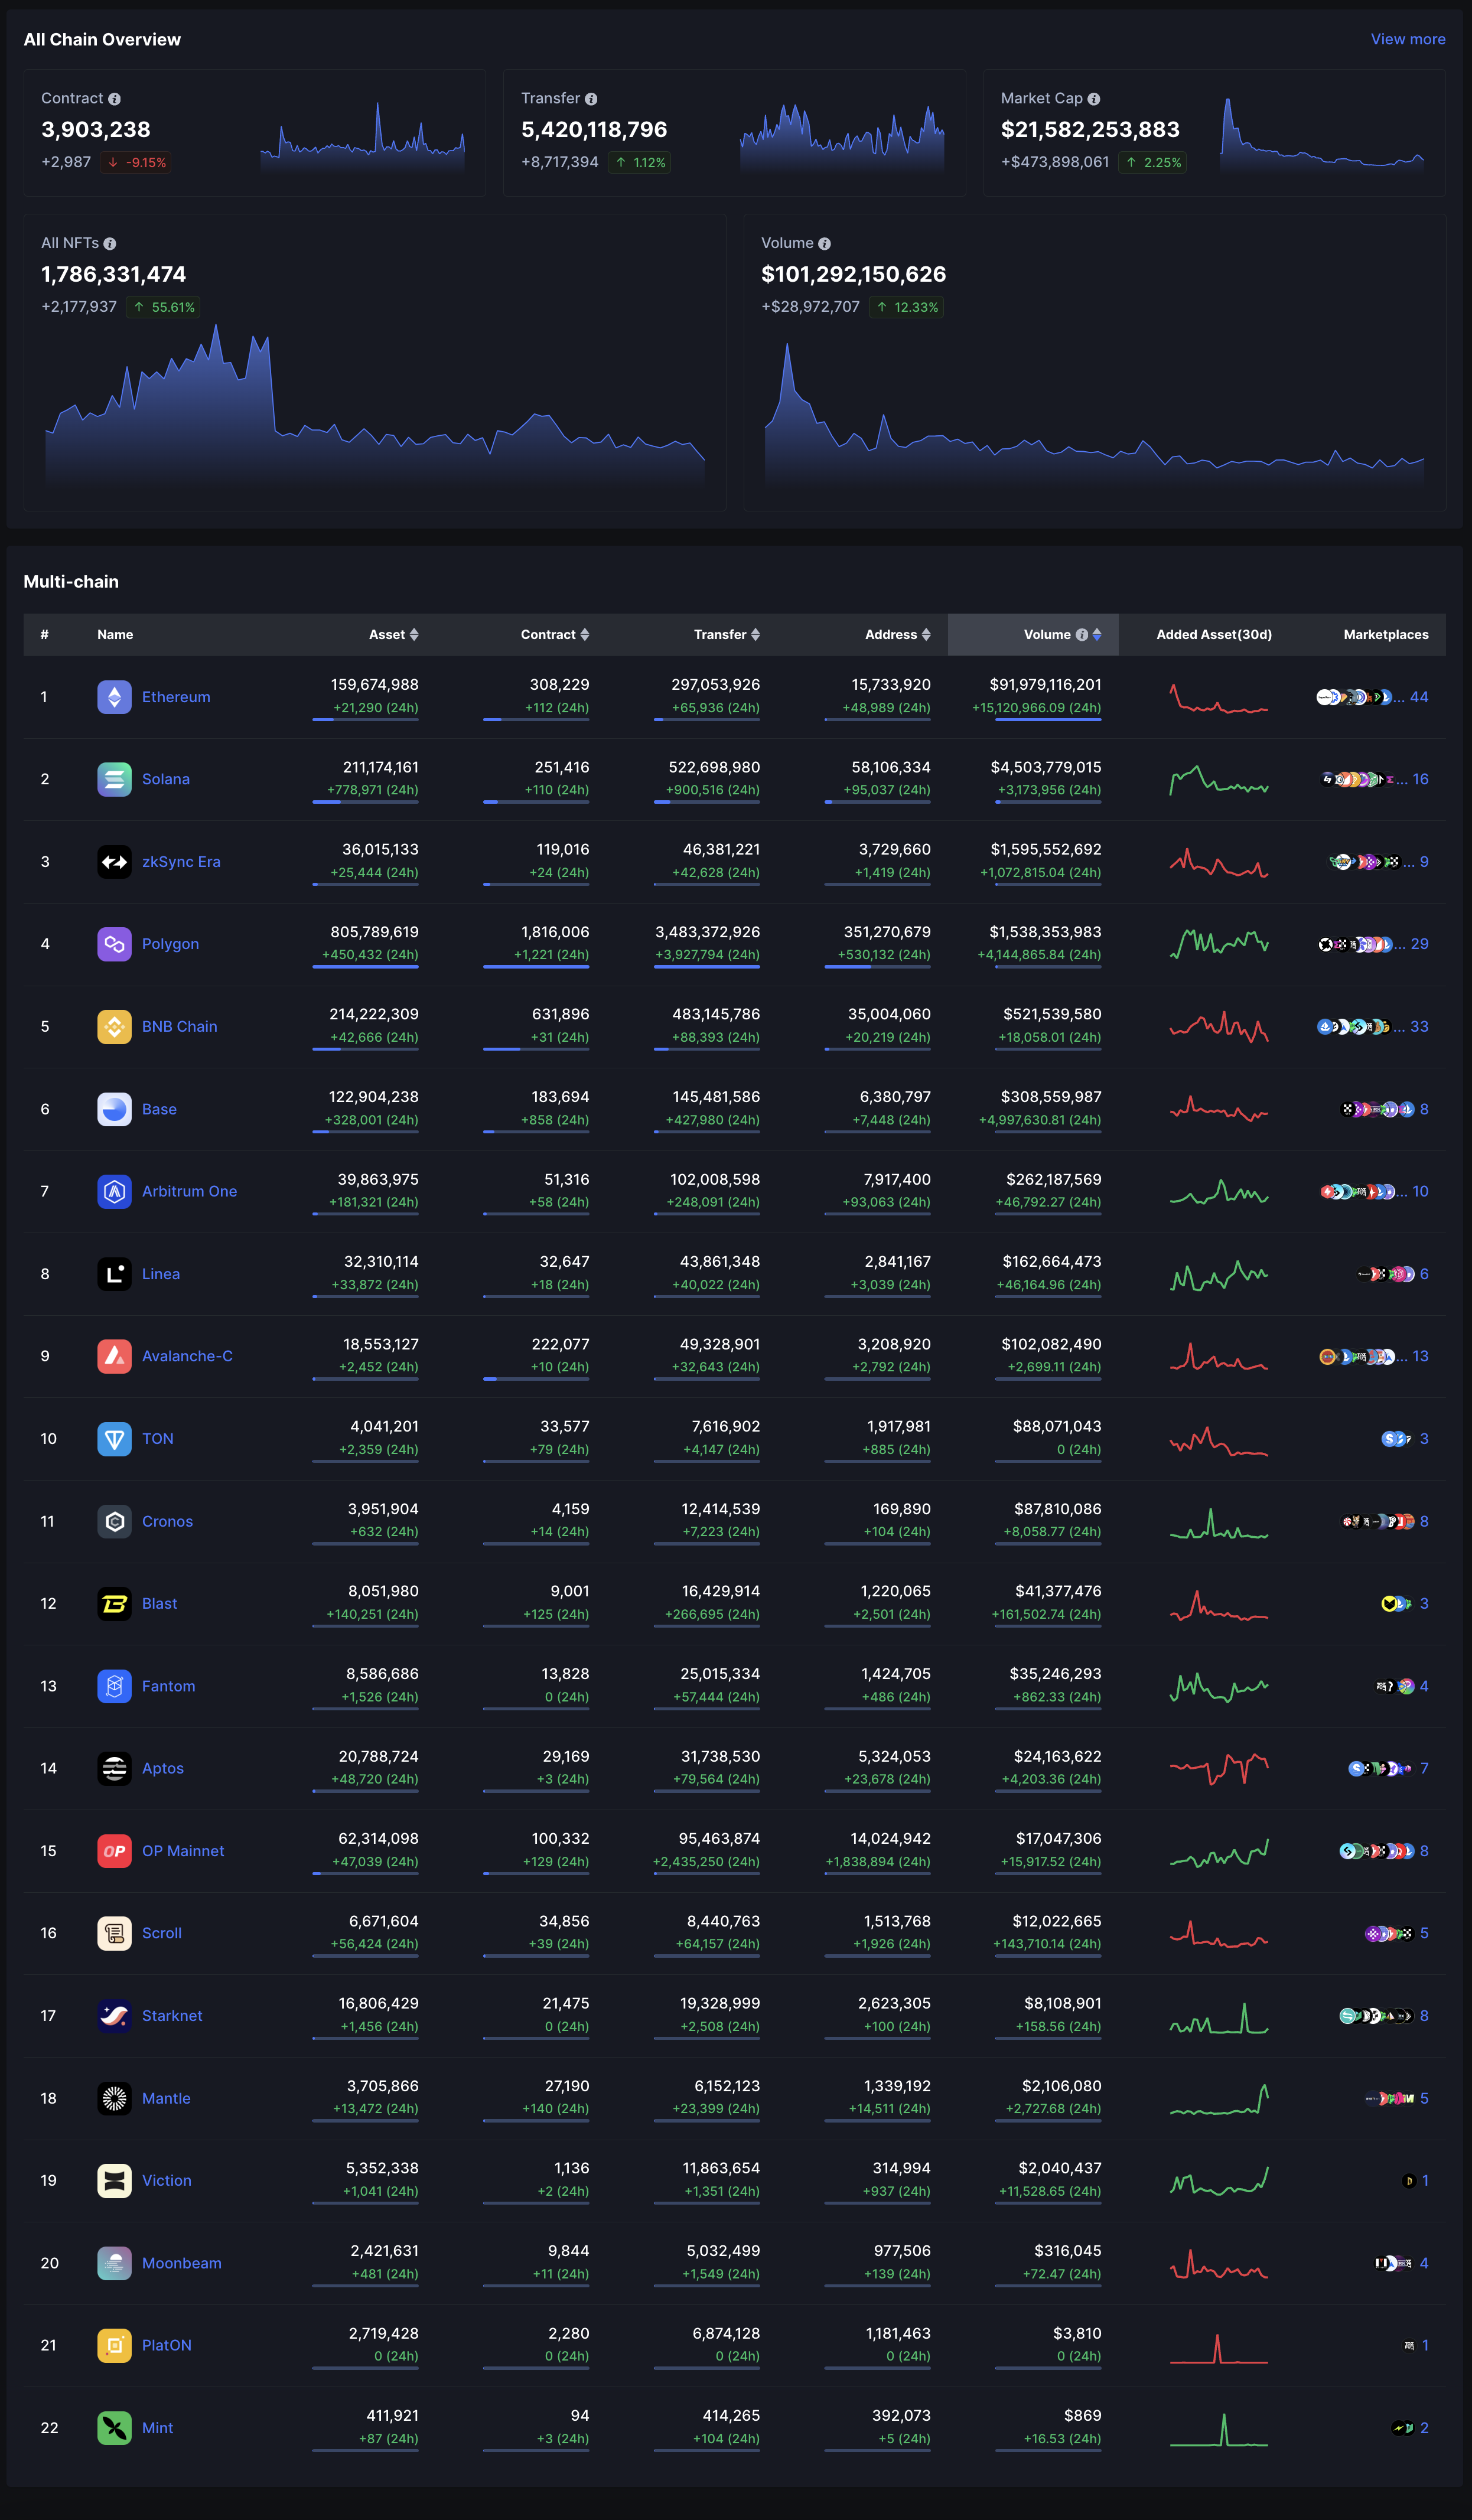Click info icon next to Contract card title
Image resolution: width=1472 pixels, height=2520 pixels.
coord(114,99)
